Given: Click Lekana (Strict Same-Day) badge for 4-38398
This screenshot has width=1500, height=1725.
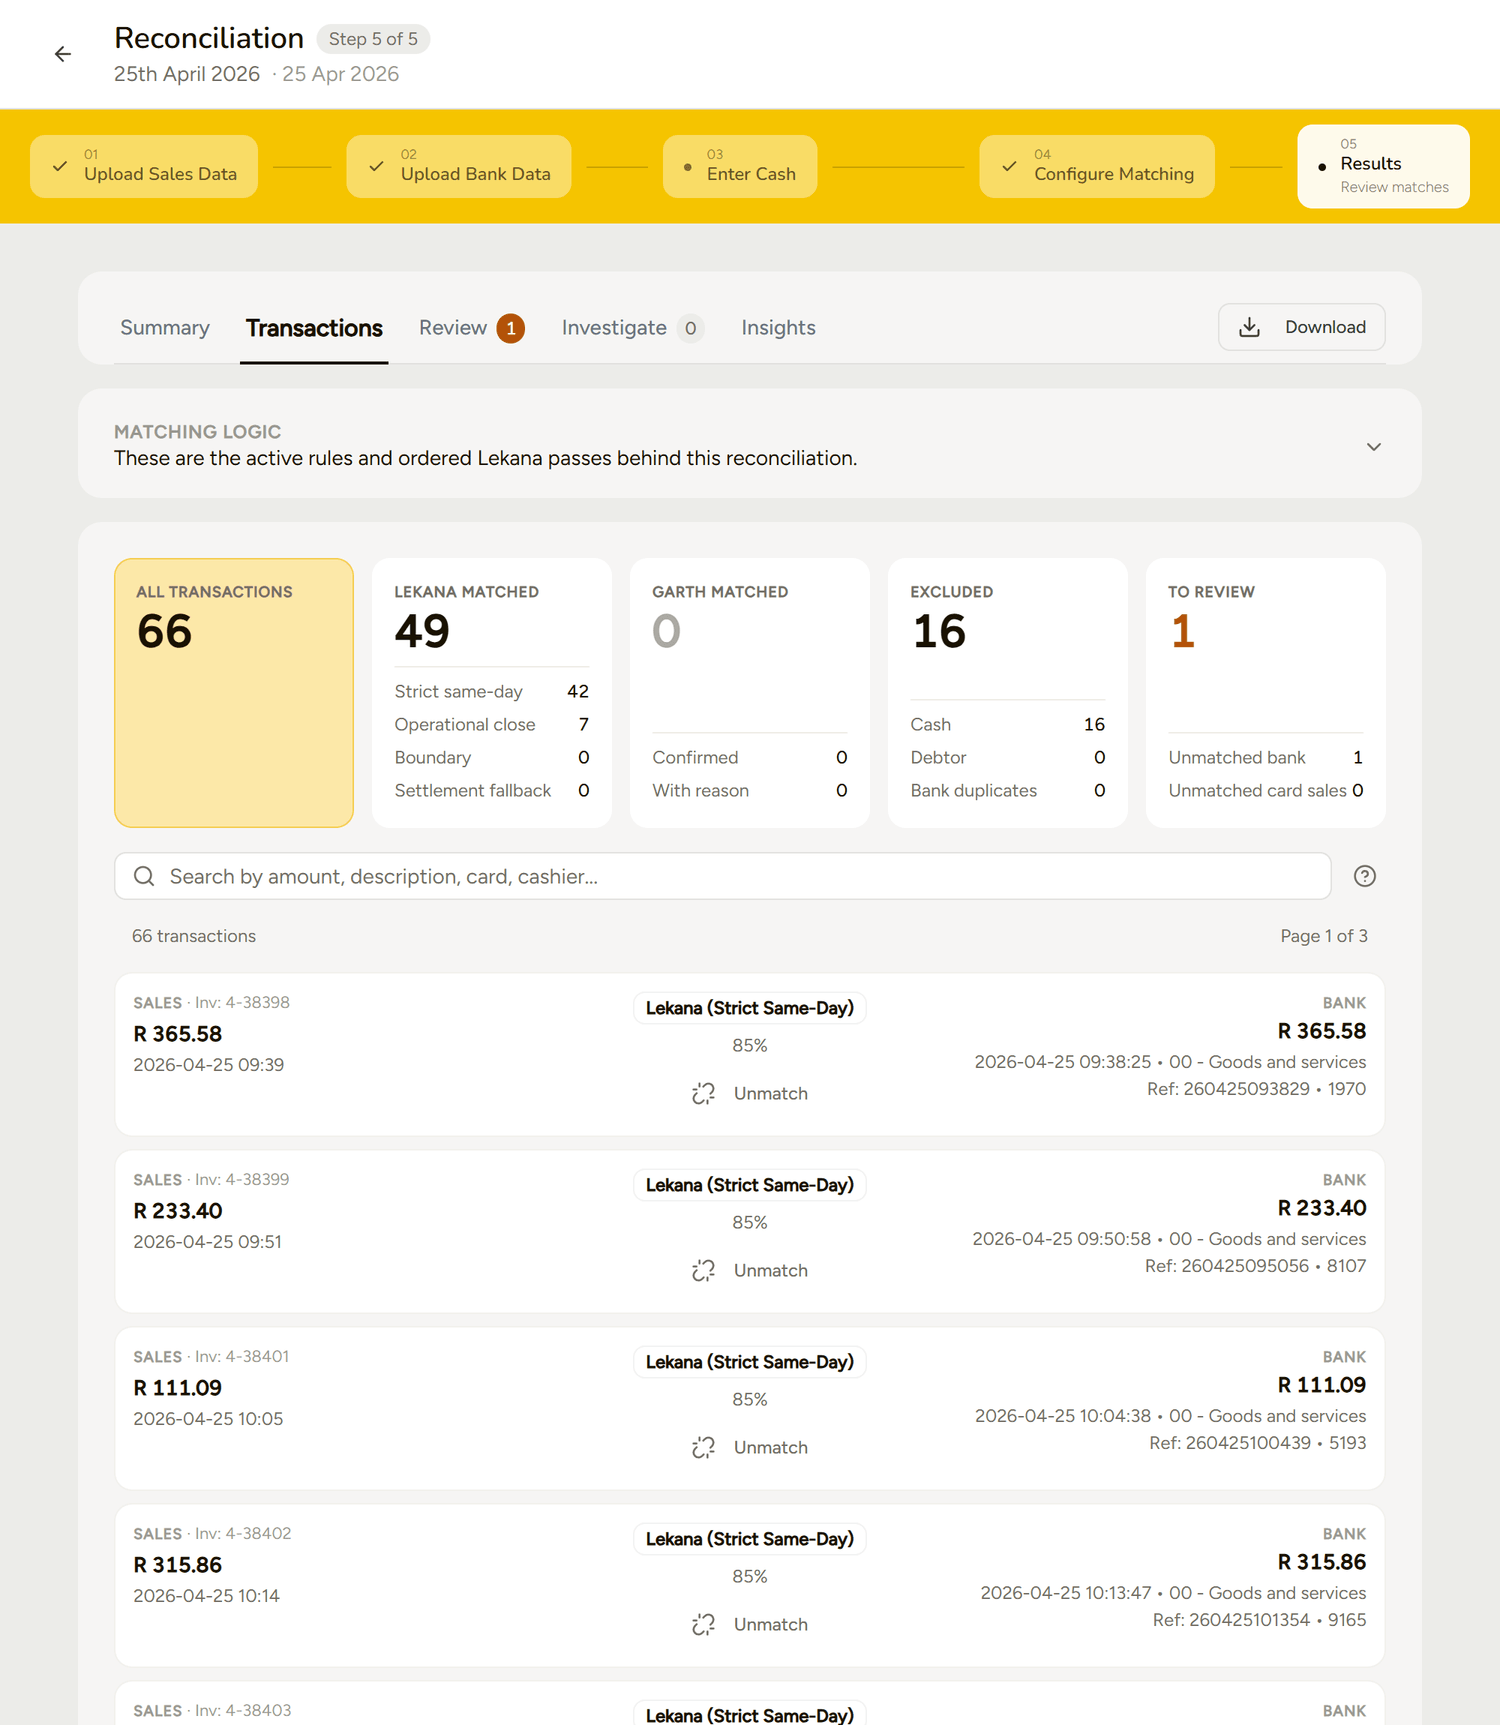Looking at the screenshot, I should [750, 1008].
